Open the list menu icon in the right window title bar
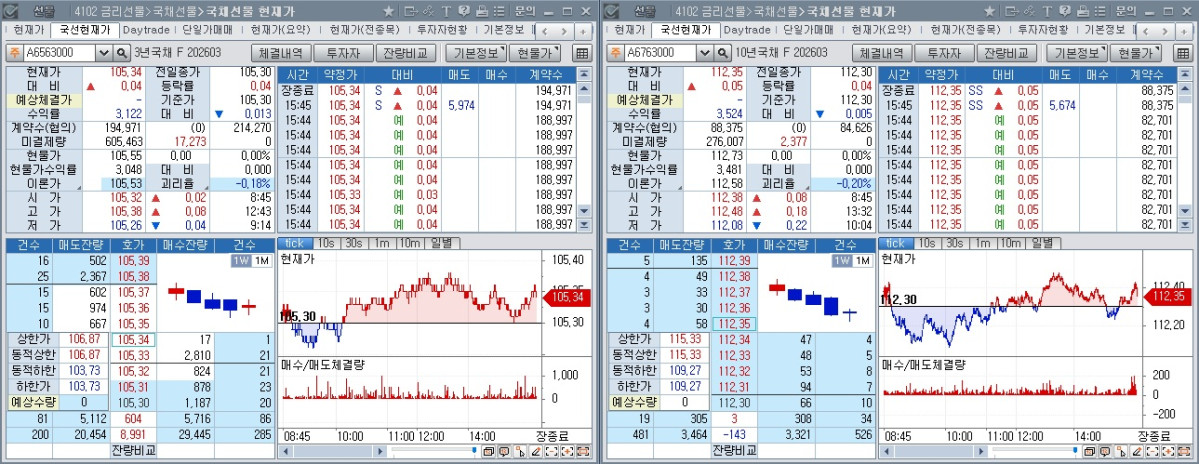1199x464 pixels. [x=1100, y=11]
